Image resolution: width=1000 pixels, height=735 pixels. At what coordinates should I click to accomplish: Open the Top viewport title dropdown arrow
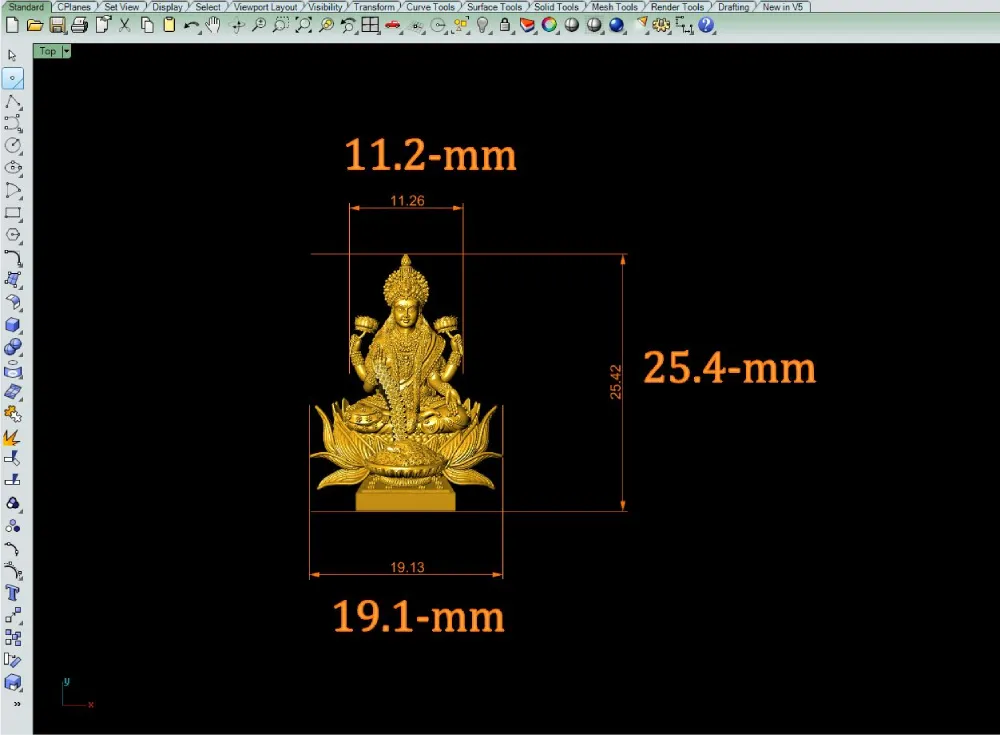pyautogui.click(x=66, y=51)
